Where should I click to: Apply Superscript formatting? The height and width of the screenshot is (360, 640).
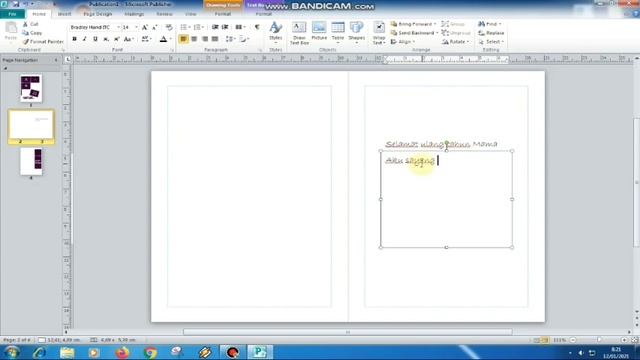[116, 39]
